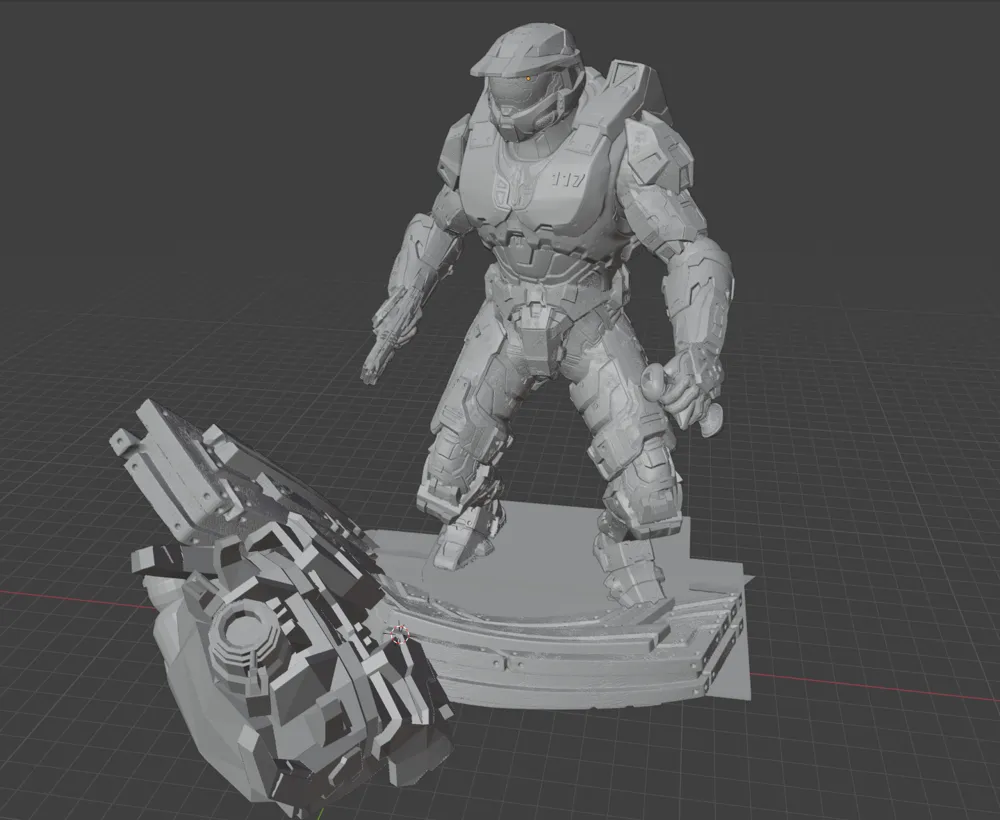
Task: Click the soldier's helmet visor
Action: click(517, 92)
